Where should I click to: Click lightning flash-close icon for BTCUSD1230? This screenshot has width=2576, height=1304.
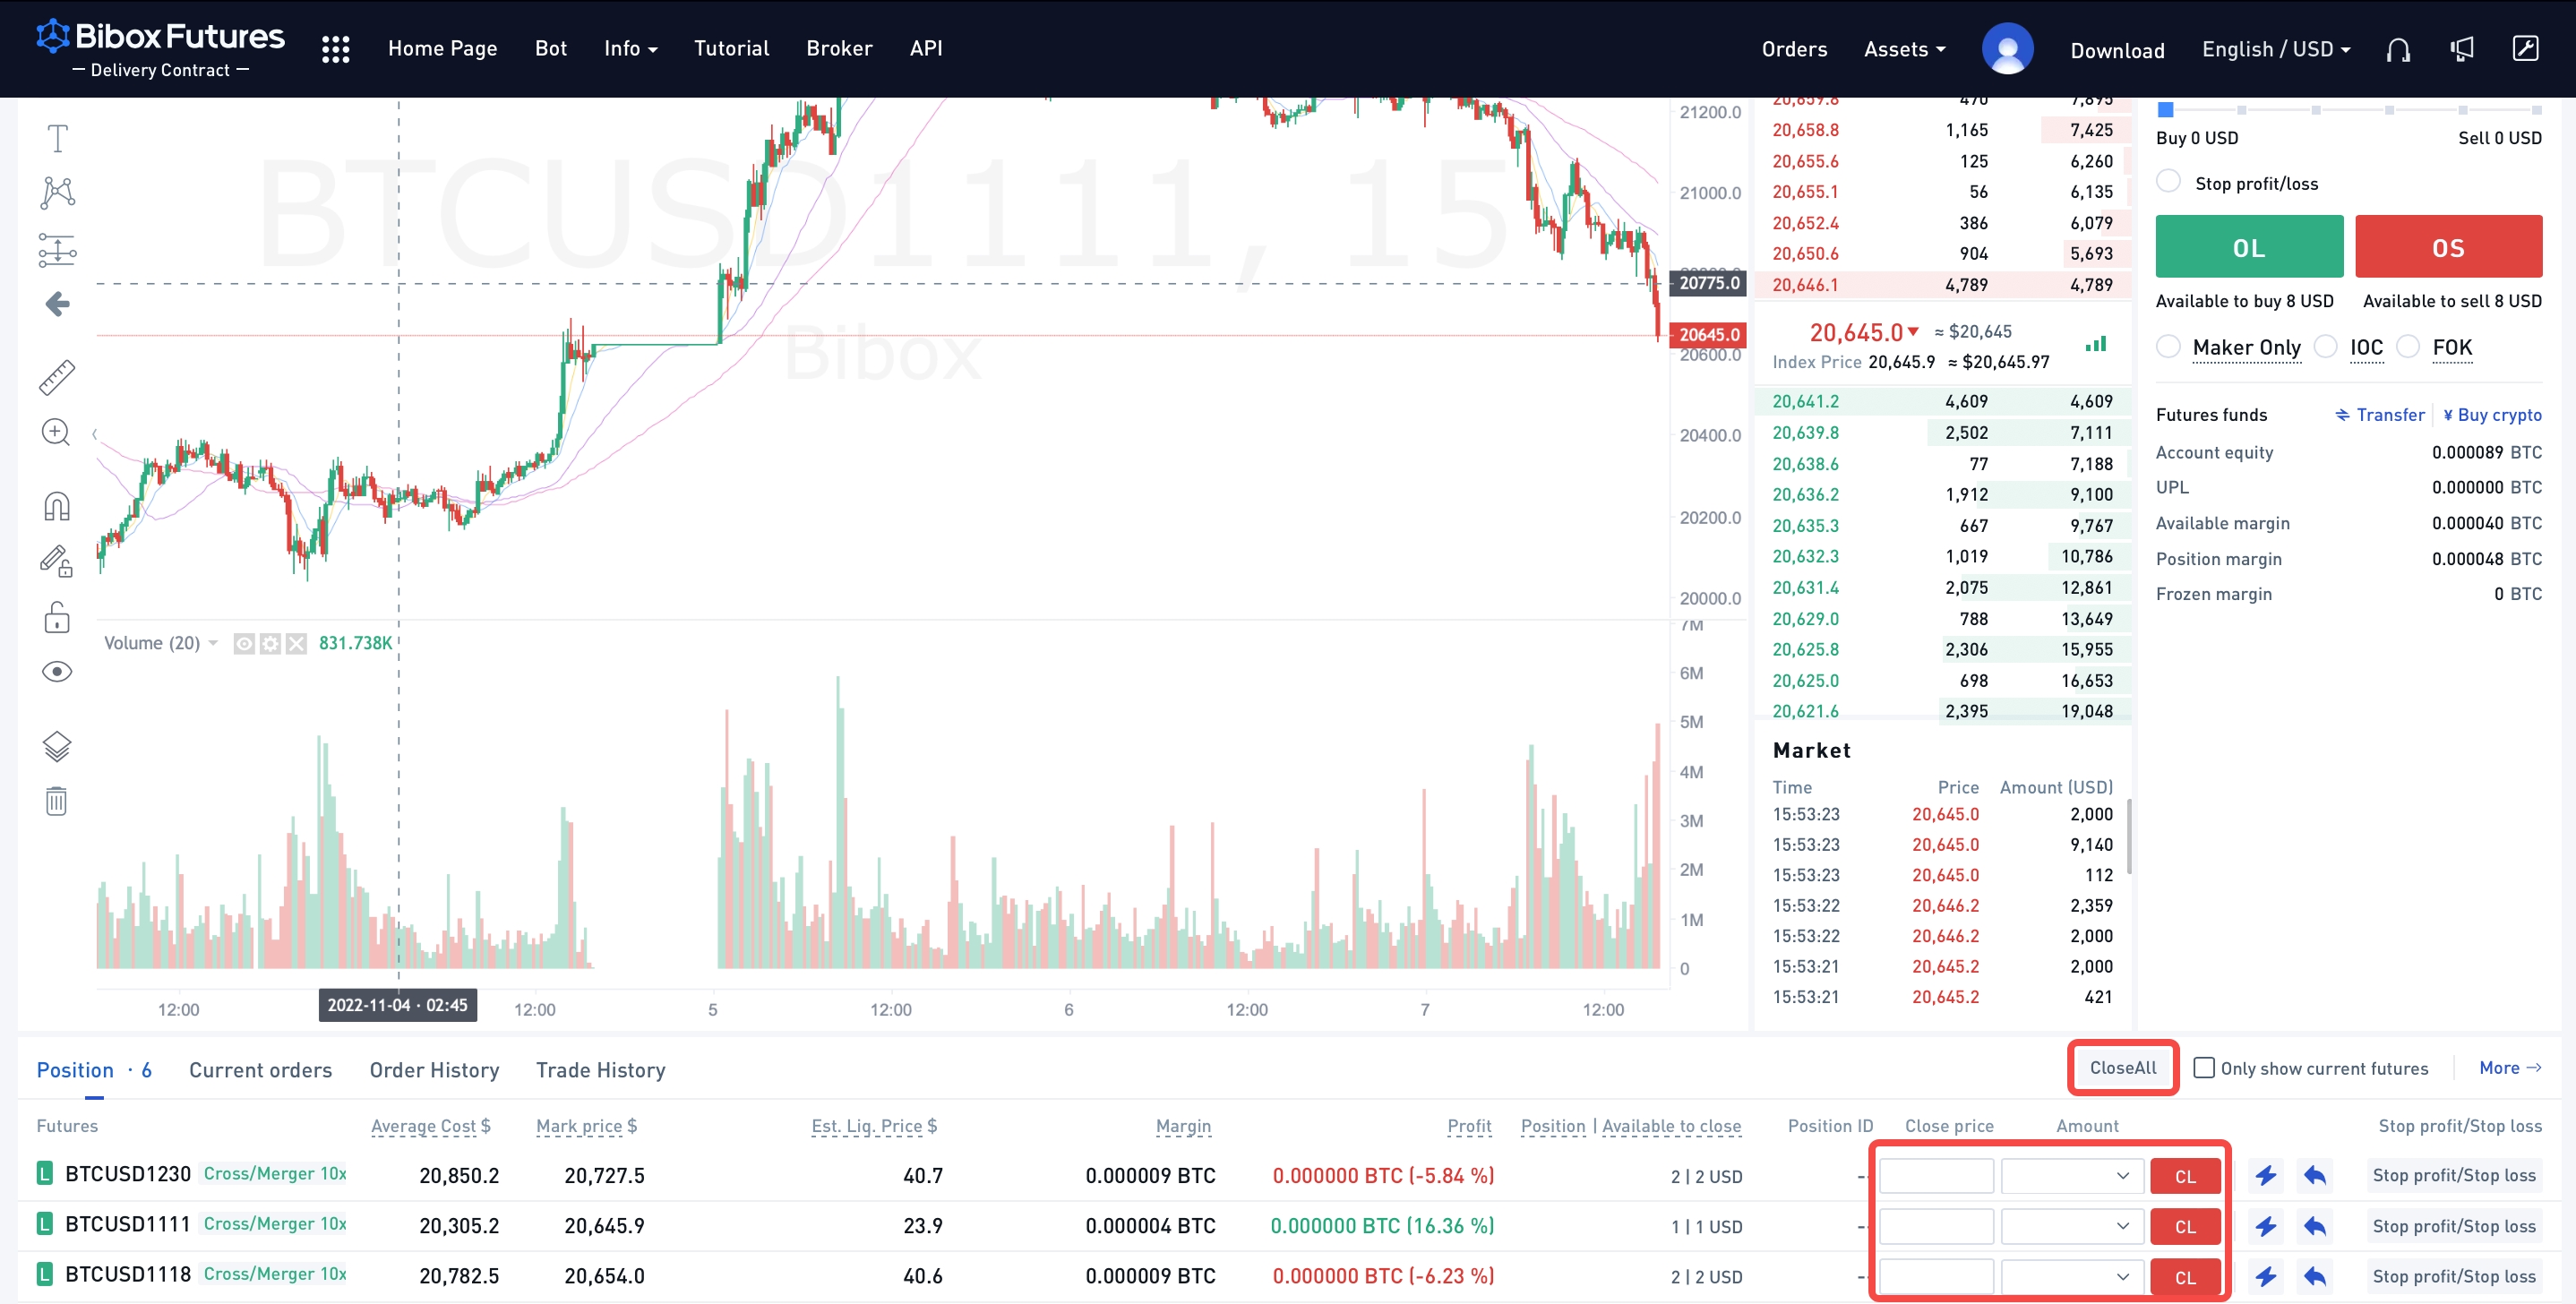pyautogui.click(x=2266, y=1175)
